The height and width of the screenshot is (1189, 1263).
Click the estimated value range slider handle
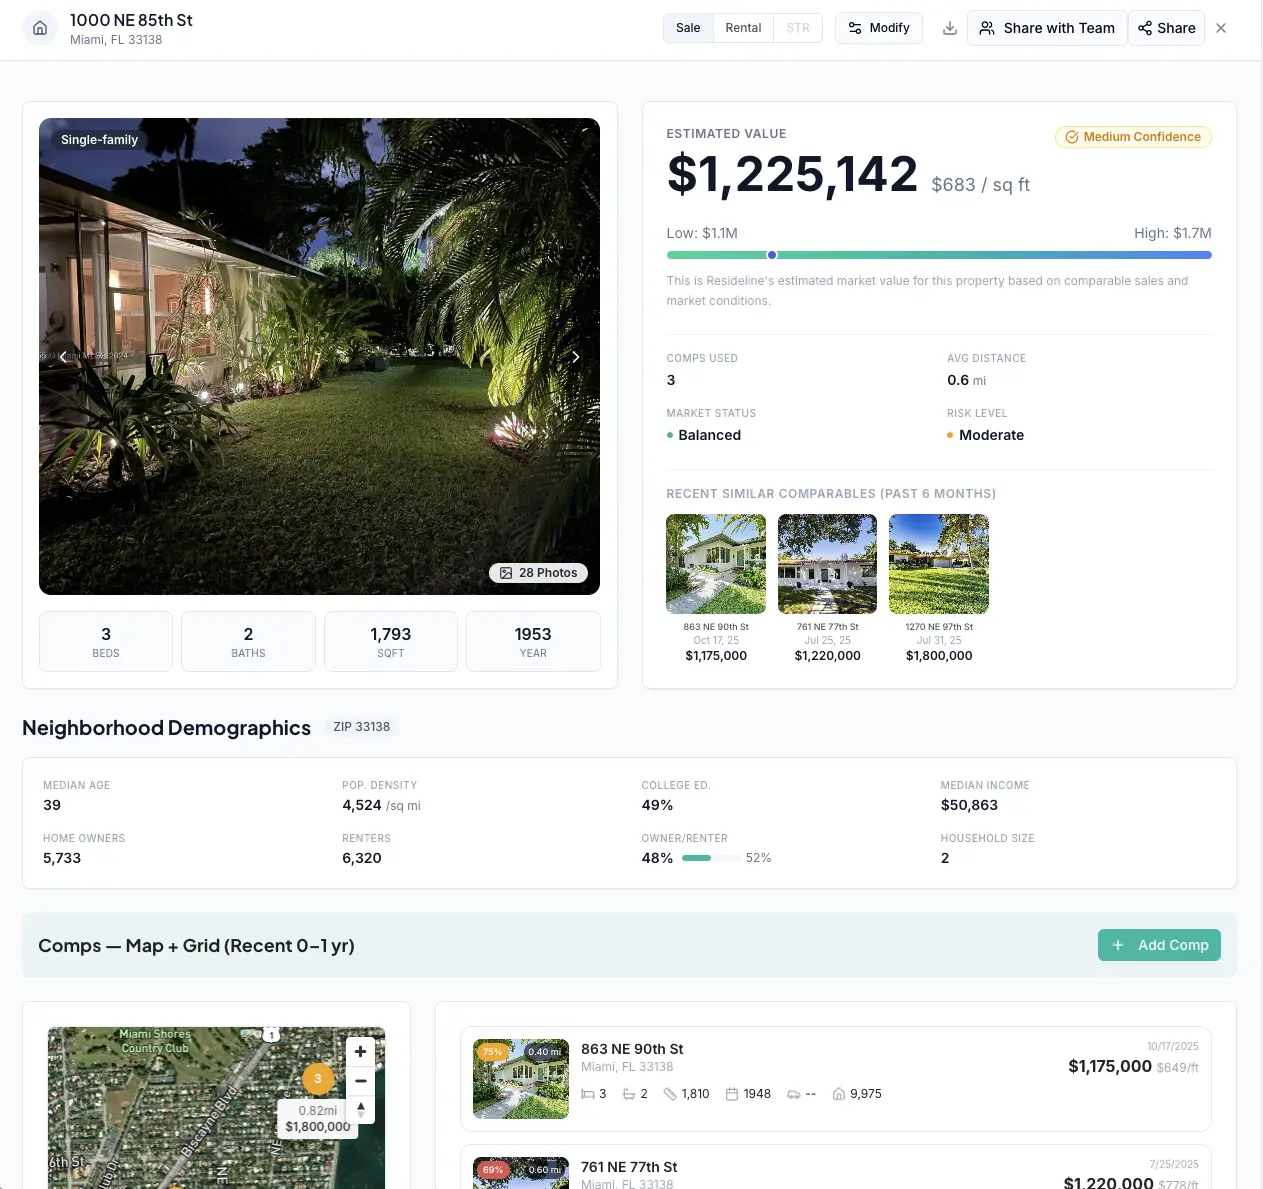tap(772, 255)
